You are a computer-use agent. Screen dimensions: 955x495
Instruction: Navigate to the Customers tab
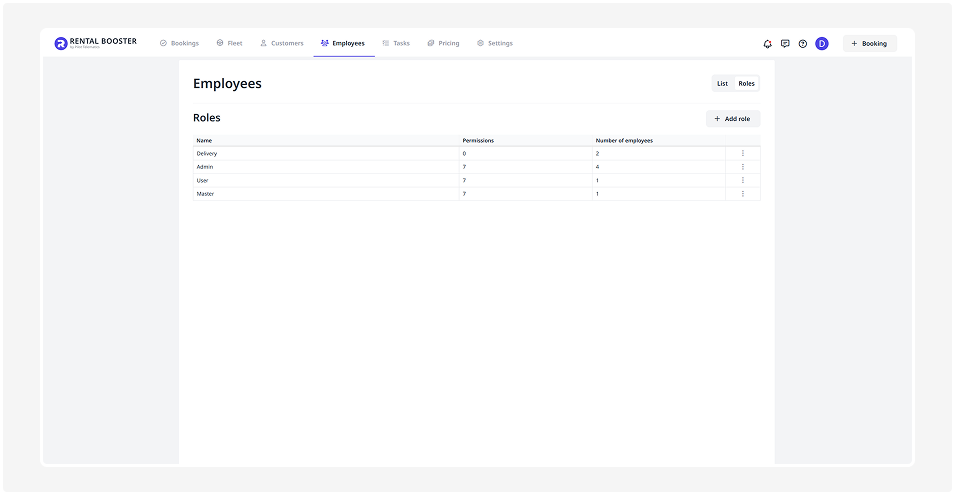point(281,43)
